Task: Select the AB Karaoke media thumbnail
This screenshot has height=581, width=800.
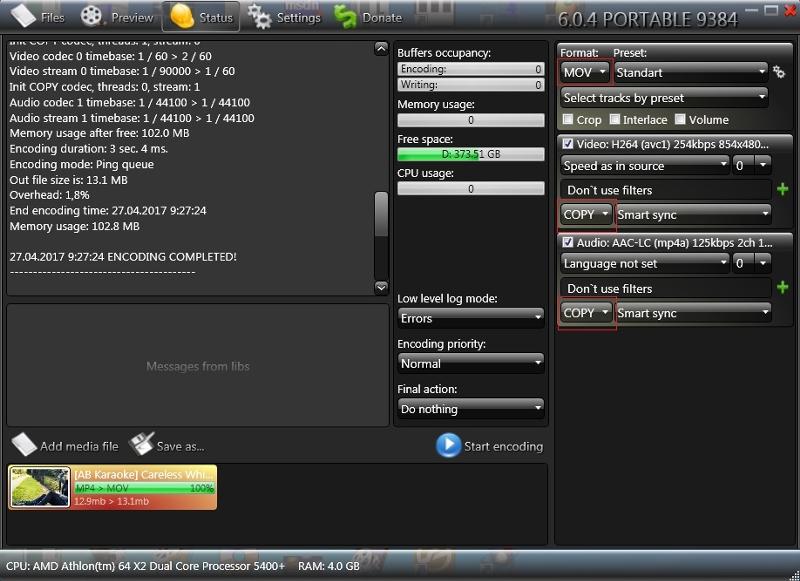Action: click(40, 487)
